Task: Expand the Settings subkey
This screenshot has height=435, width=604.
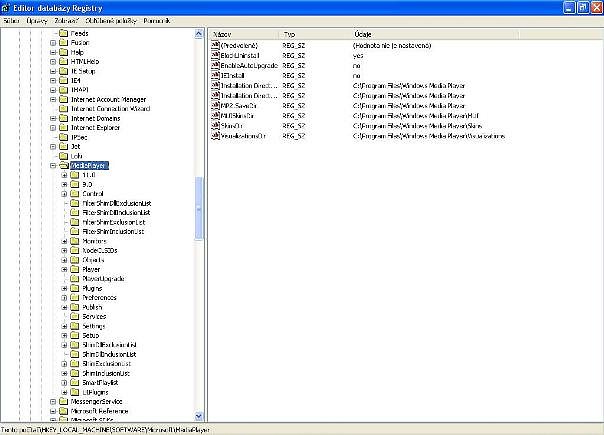Action: [x=64, y=326]
